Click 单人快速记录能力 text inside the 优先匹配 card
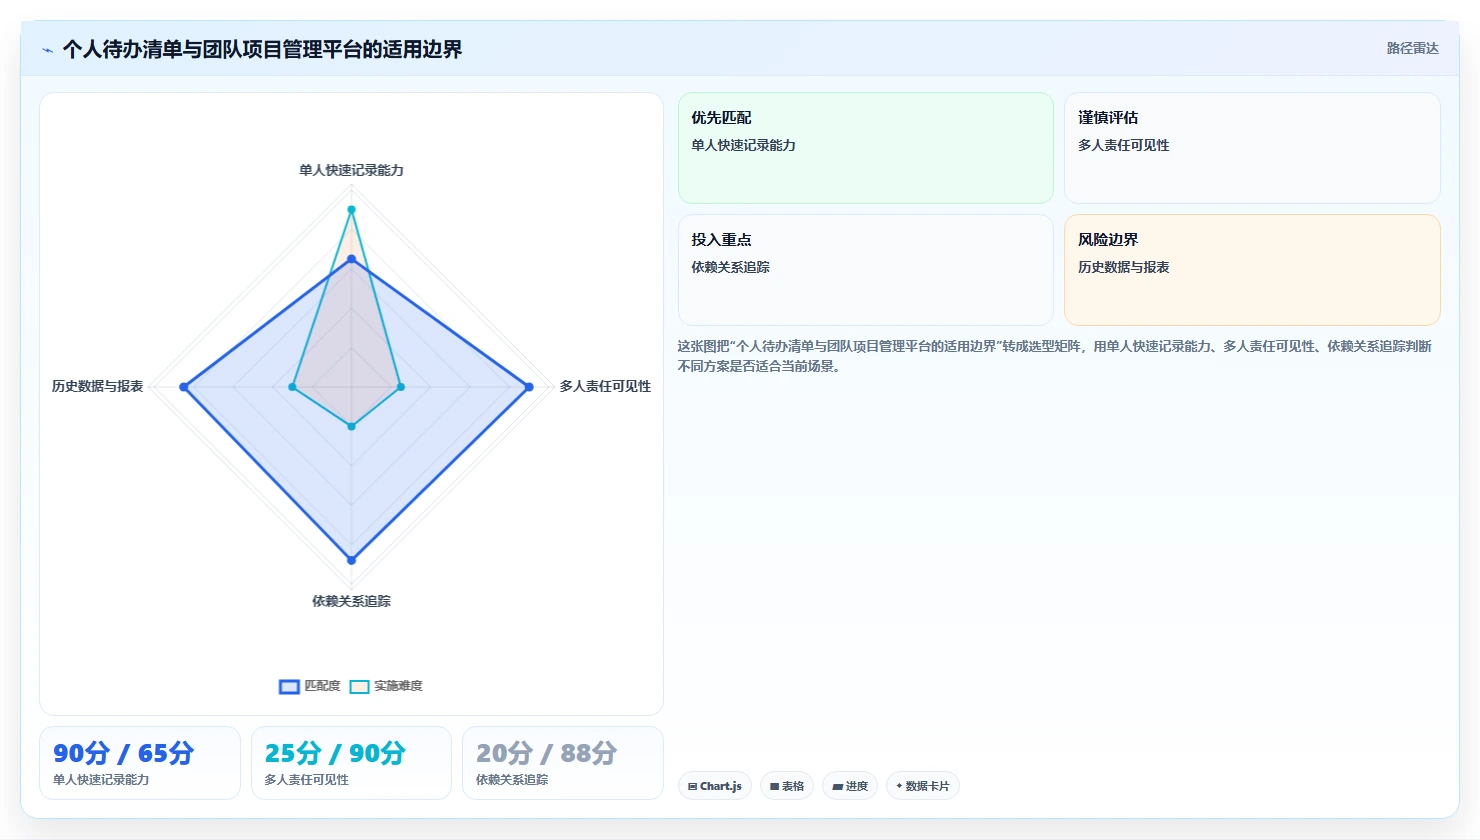1480x840 pixels. tap(743, 145)
